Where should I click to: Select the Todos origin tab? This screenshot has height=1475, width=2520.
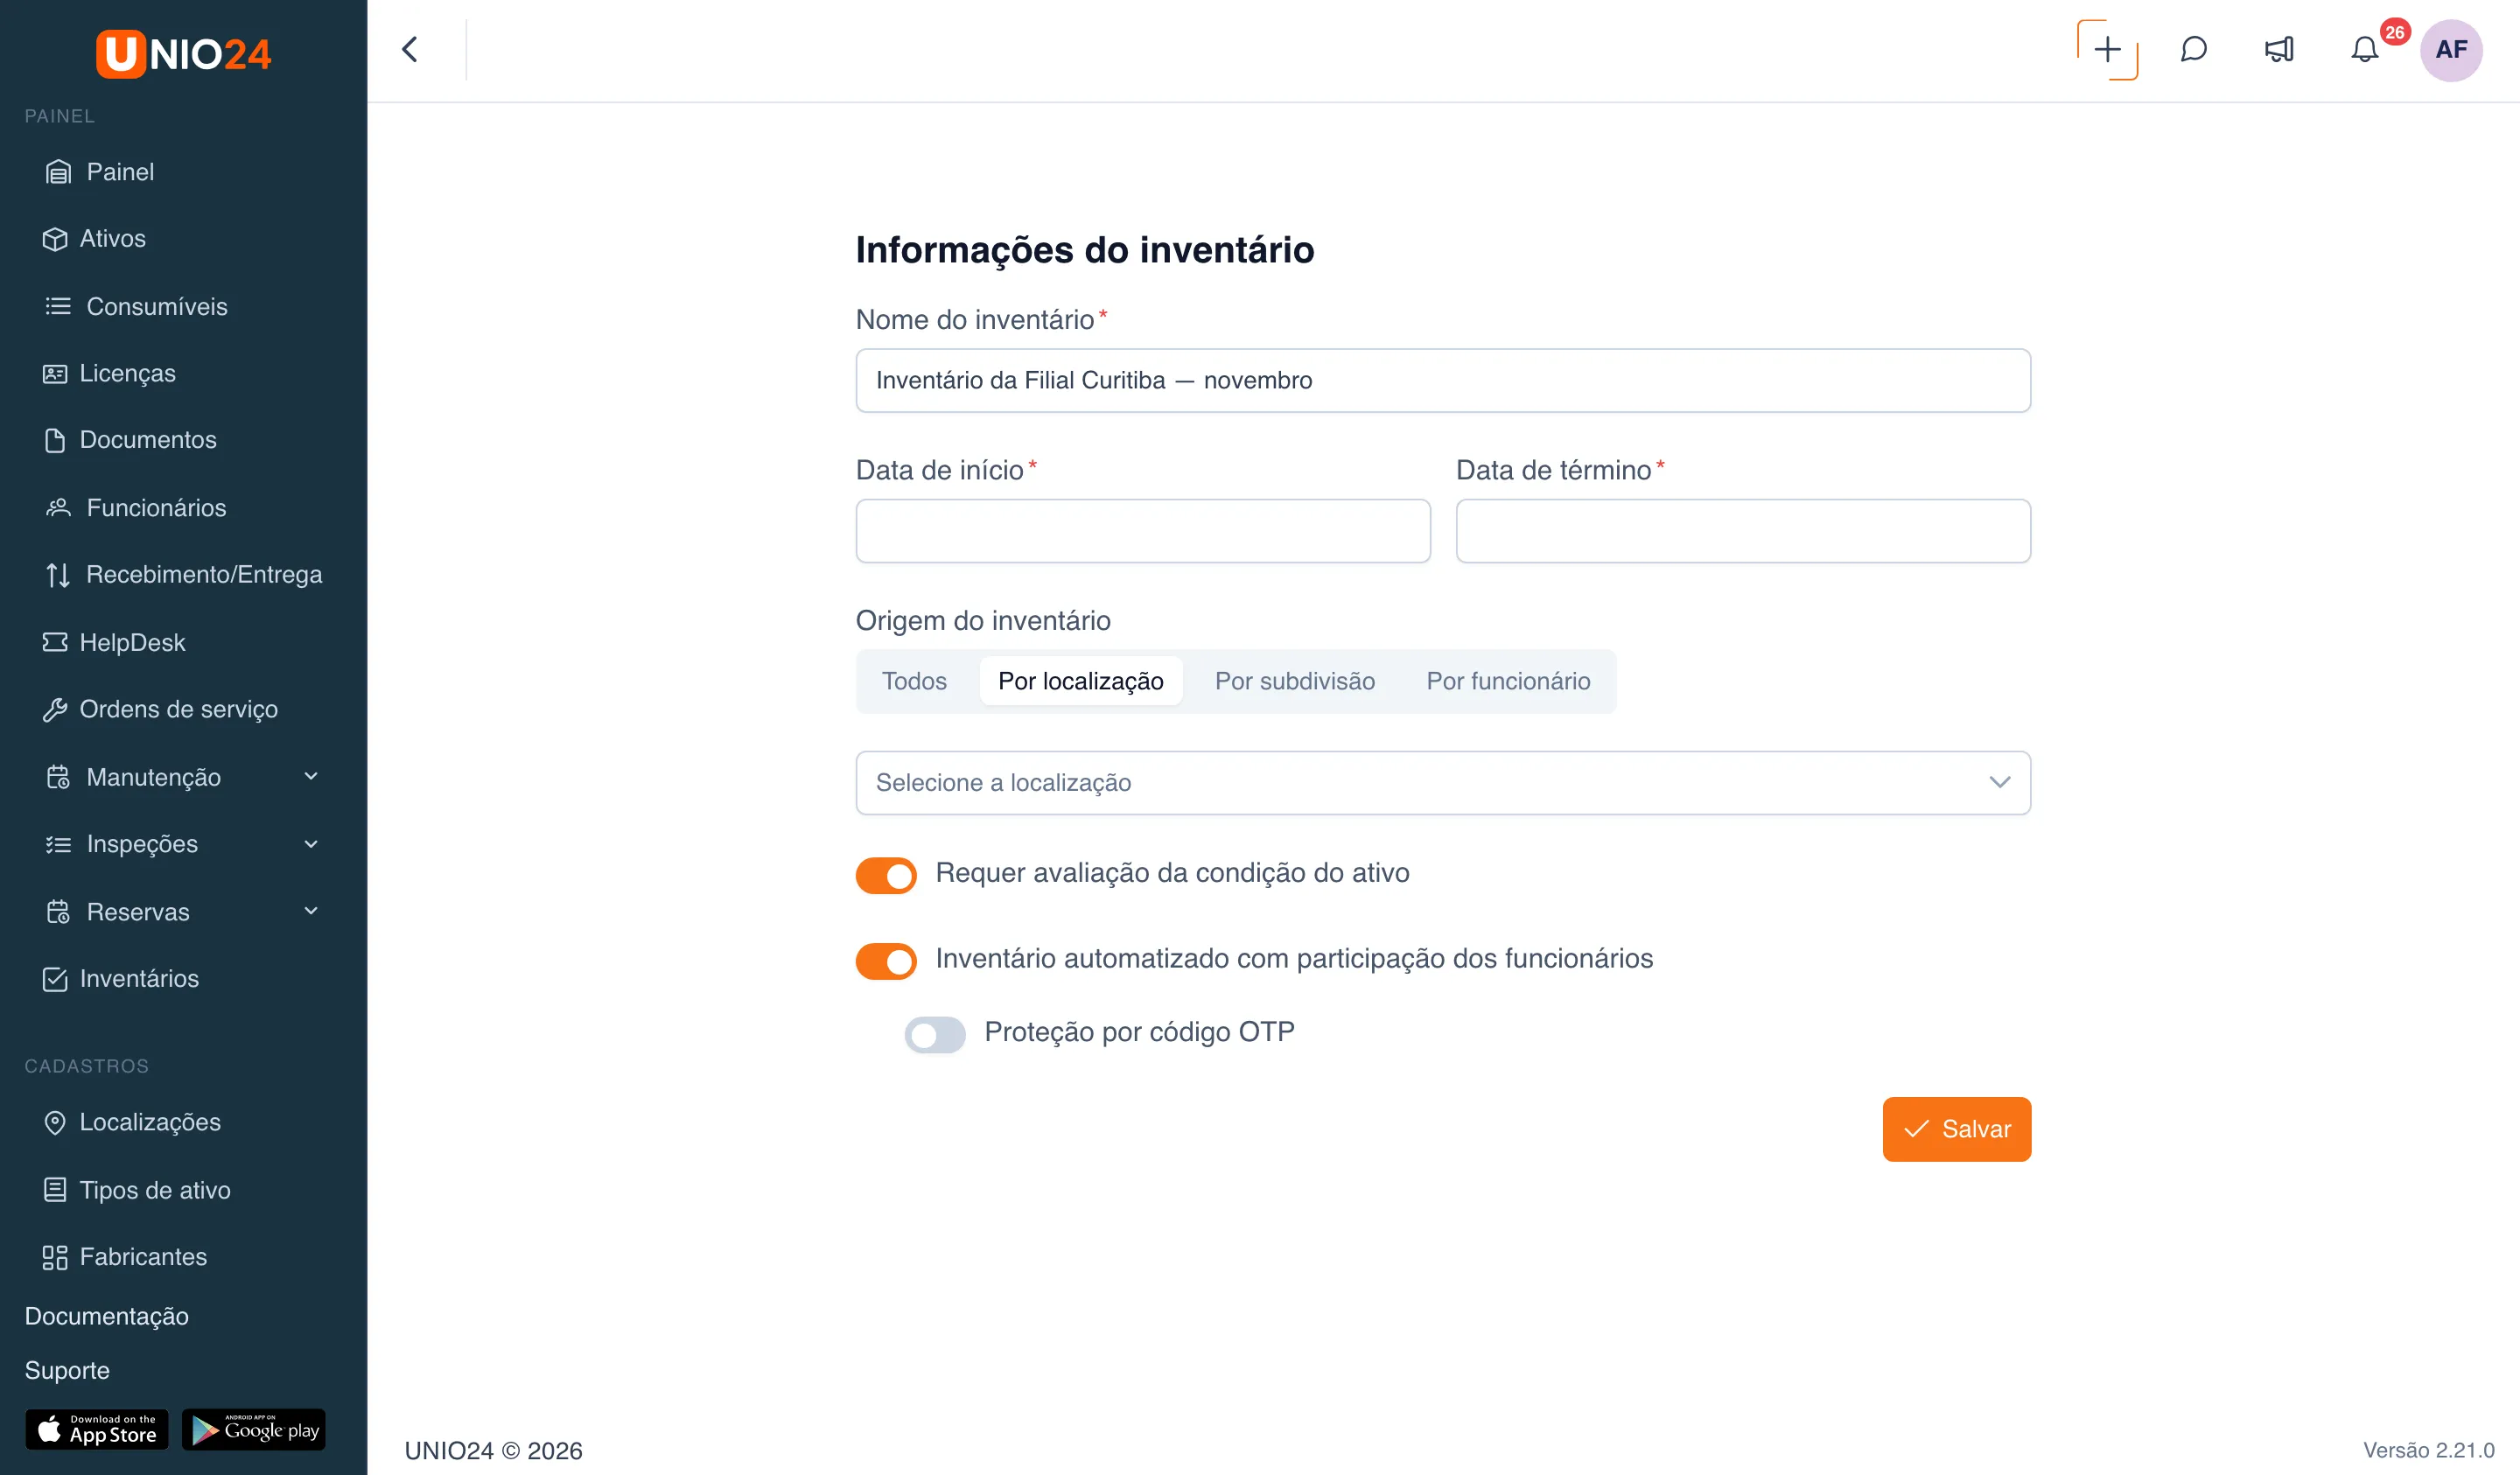pos(914,682)
